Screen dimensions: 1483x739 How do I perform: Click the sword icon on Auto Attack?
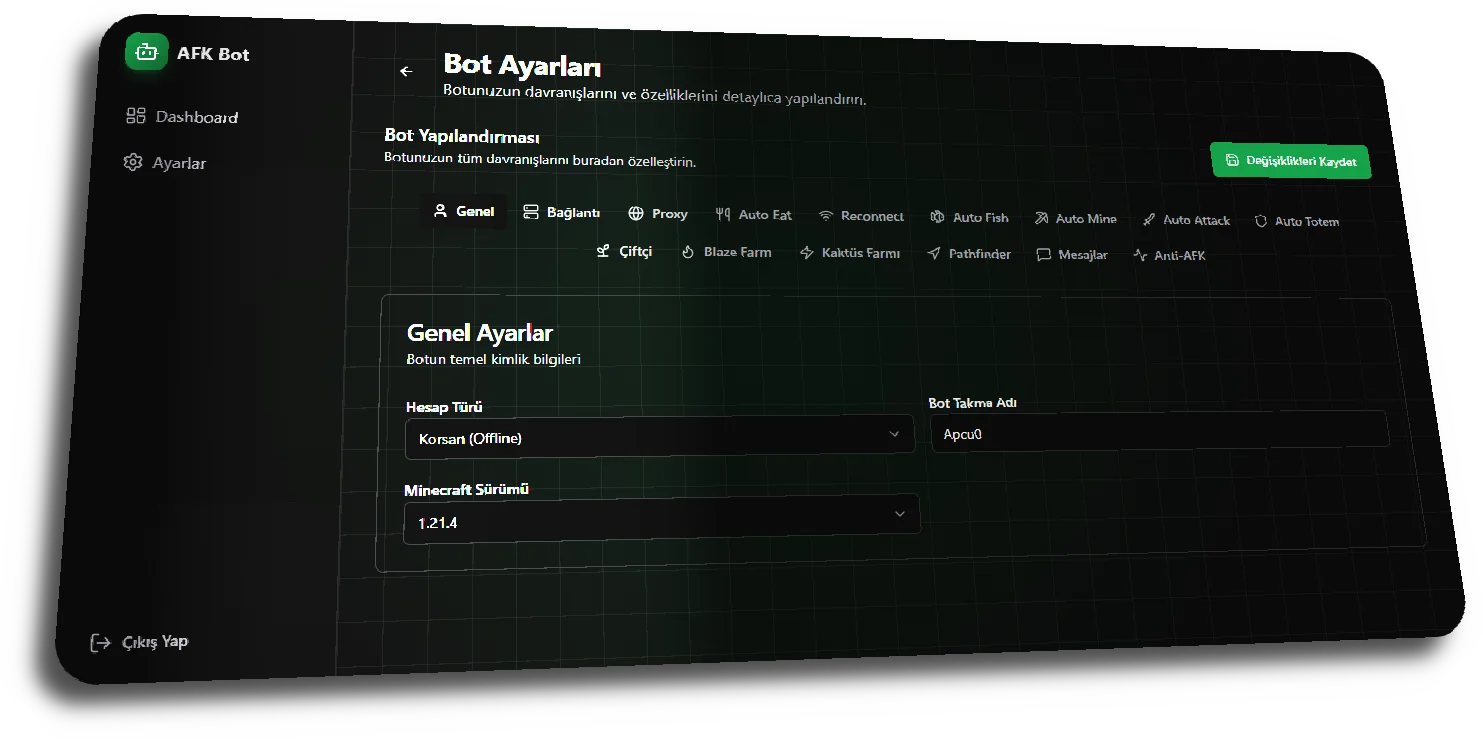pos(1149,220)
